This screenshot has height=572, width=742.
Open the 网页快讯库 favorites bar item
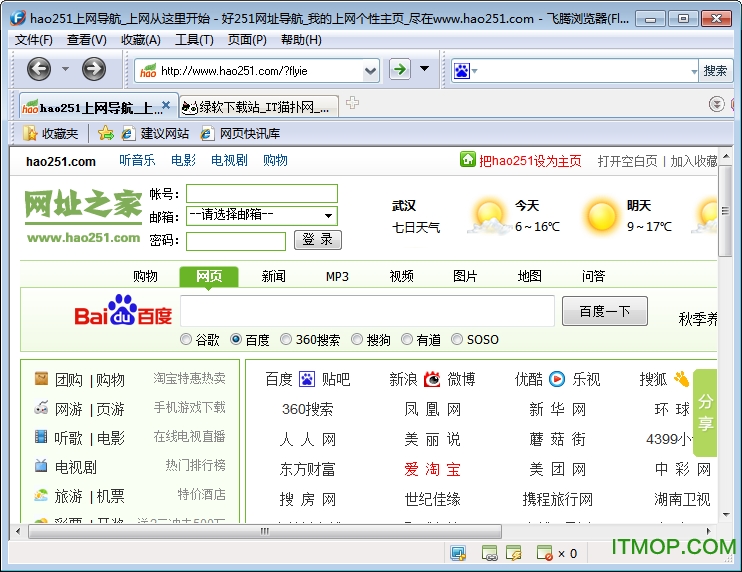(240, 133)
